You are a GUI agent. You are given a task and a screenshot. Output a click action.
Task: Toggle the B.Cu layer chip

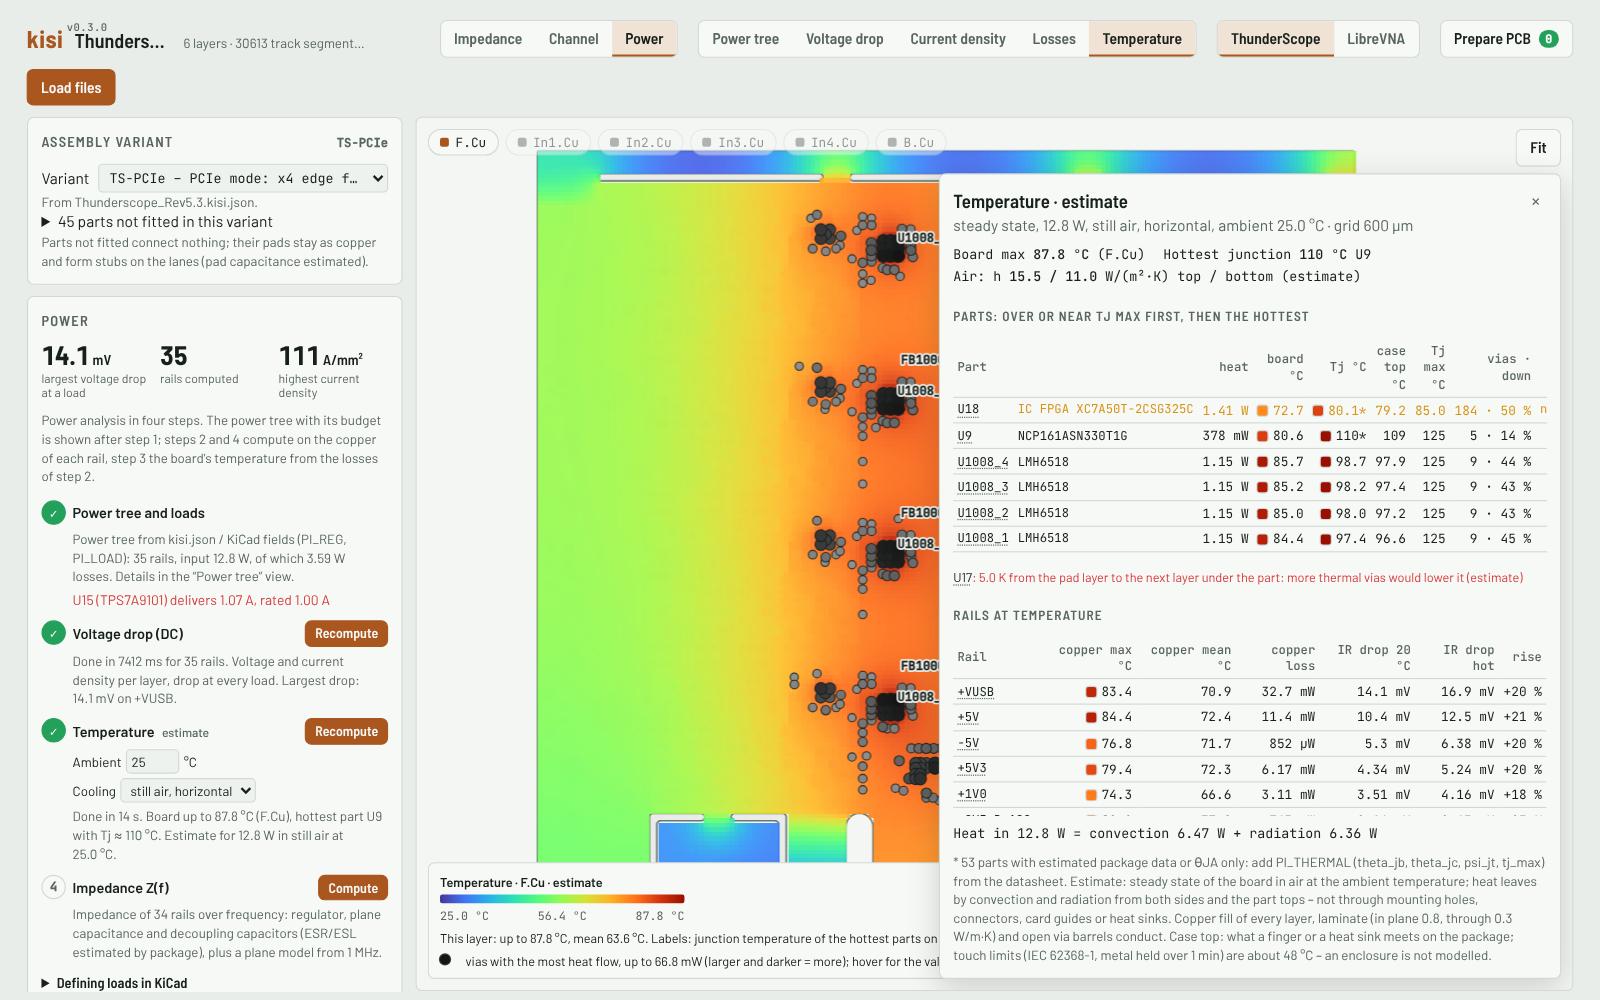pyautogui.click(x=911, y=143)
